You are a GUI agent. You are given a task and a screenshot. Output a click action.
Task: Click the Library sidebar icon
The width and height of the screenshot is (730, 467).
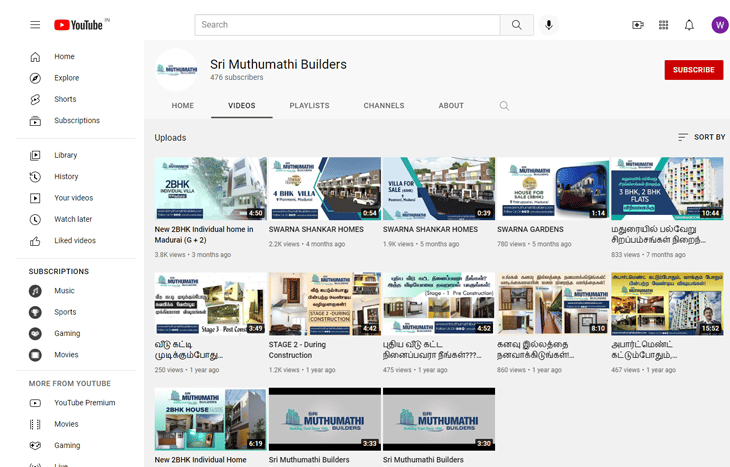coord(35,156)
